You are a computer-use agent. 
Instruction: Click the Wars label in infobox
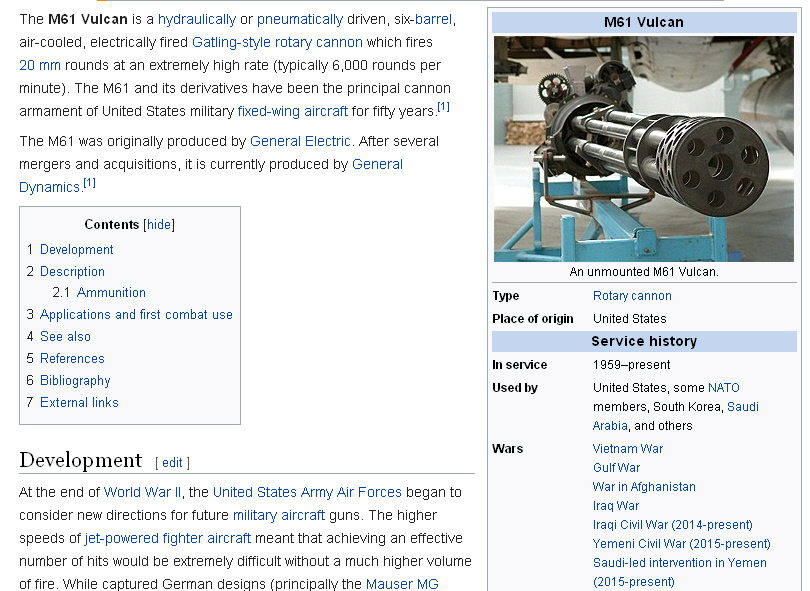coord(507,448)
